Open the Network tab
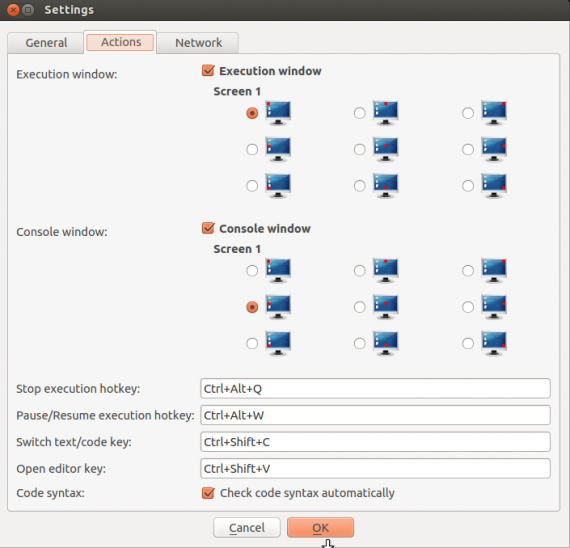Screen dimensions: 570x548 (x=198, y=43)
